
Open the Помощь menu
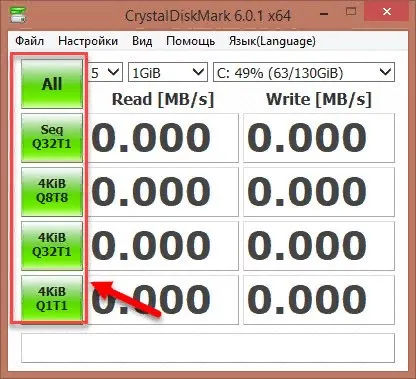190,41
